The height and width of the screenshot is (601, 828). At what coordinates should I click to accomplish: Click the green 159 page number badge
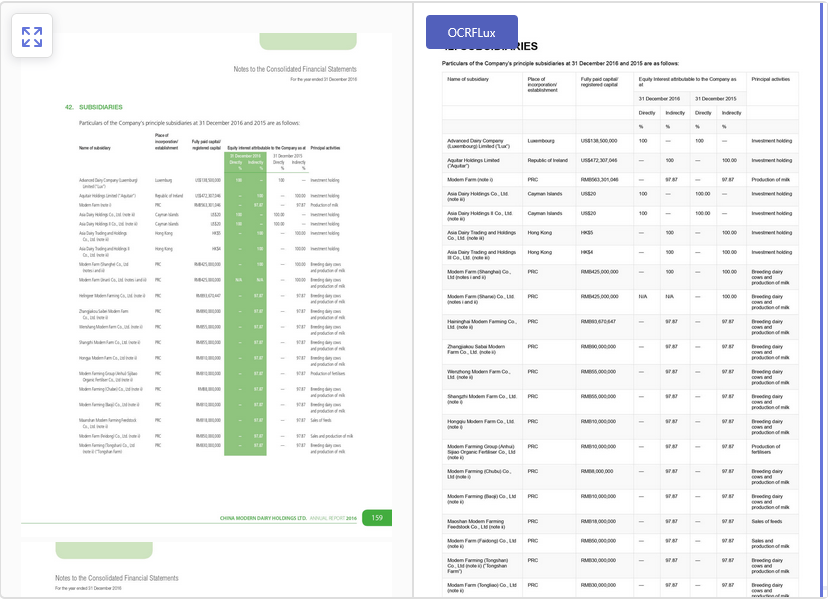[x=377, y=518]
